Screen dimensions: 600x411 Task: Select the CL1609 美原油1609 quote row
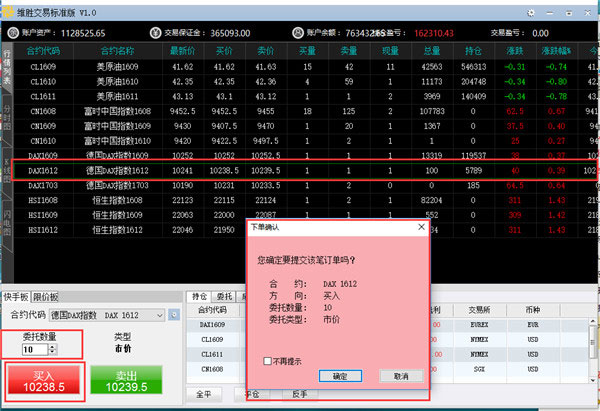305,67
